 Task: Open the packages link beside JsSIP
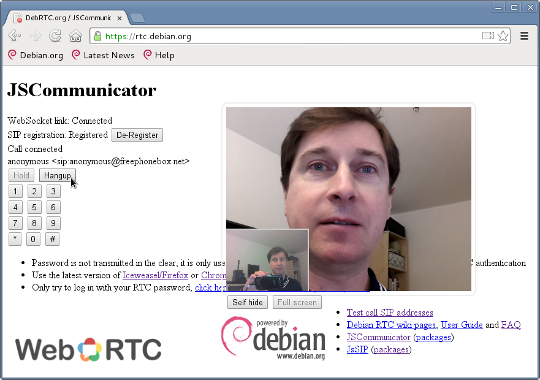pos(391,349)
